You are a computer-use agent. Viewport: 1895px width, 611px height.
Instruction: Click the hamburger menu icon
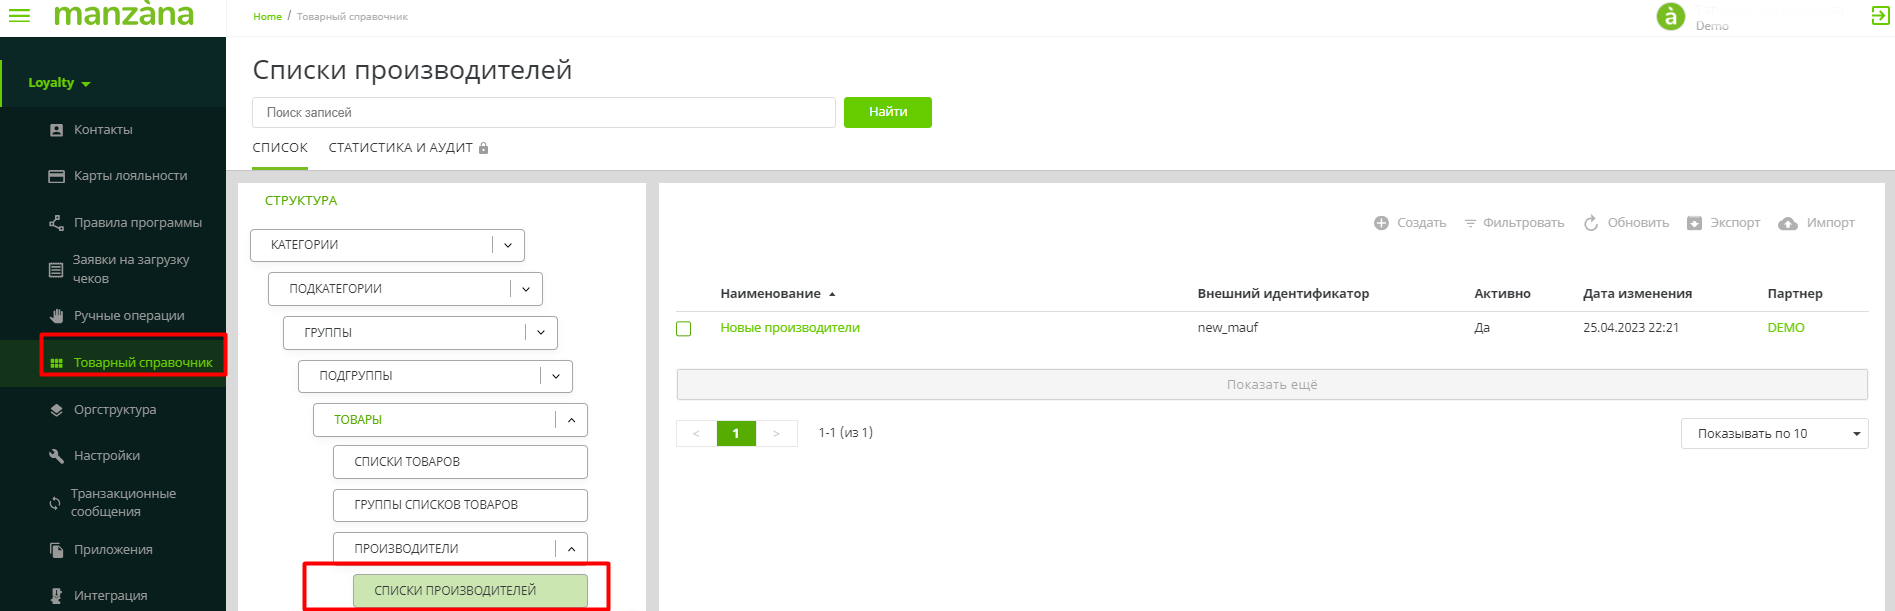(x=19, y=15)
